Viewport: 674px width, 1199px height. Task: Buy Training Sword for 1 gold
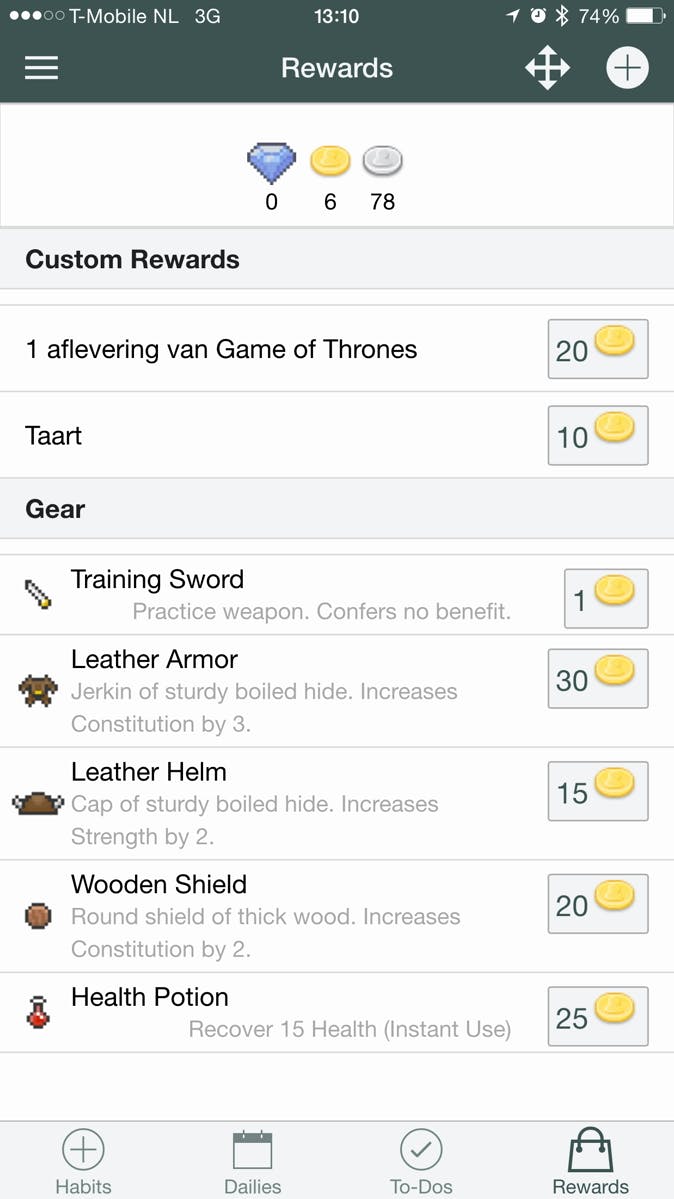point(605,598)
